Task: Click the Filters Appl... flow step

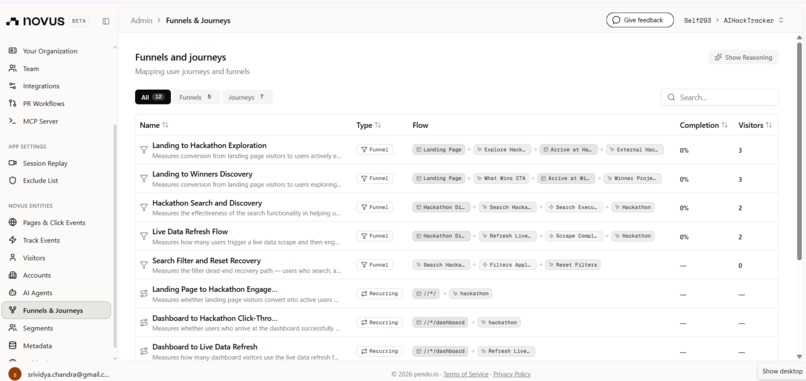Action: pos(508,265)
